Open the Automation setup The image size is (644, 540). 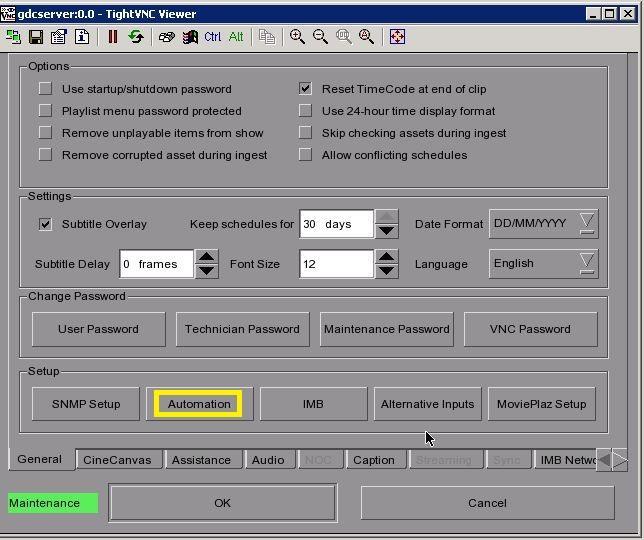coord(199,404)
